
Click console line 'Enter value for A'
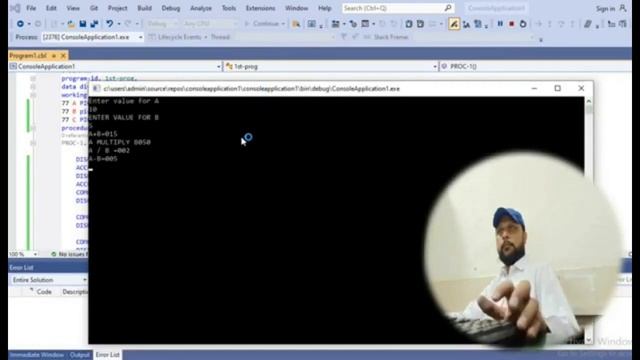pos(124,101)
